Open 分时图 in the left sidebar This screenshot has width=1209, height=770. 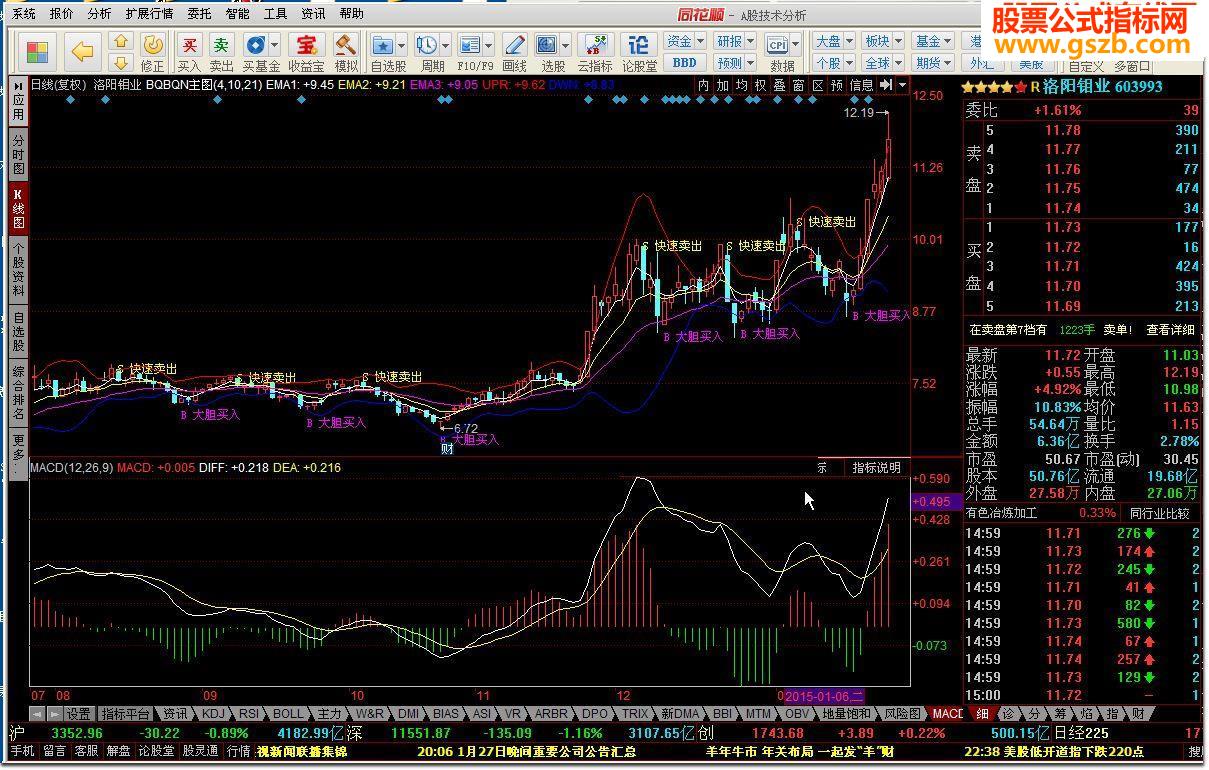pyautogui.click(x=19, y=155)
